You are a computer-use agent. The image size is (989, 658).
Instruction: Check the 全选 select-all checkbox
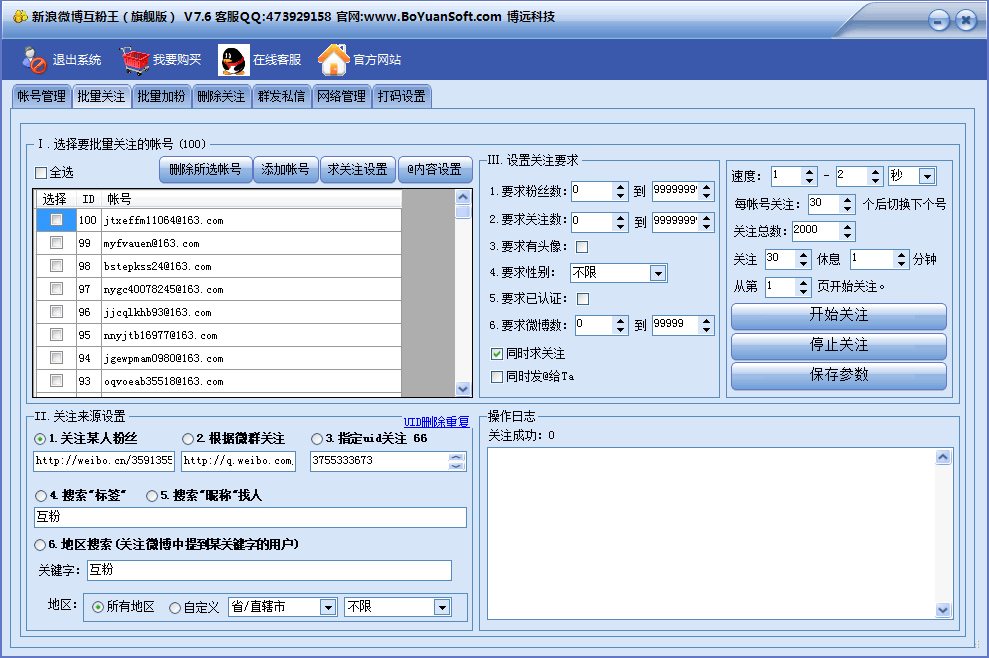click(41, 172)
